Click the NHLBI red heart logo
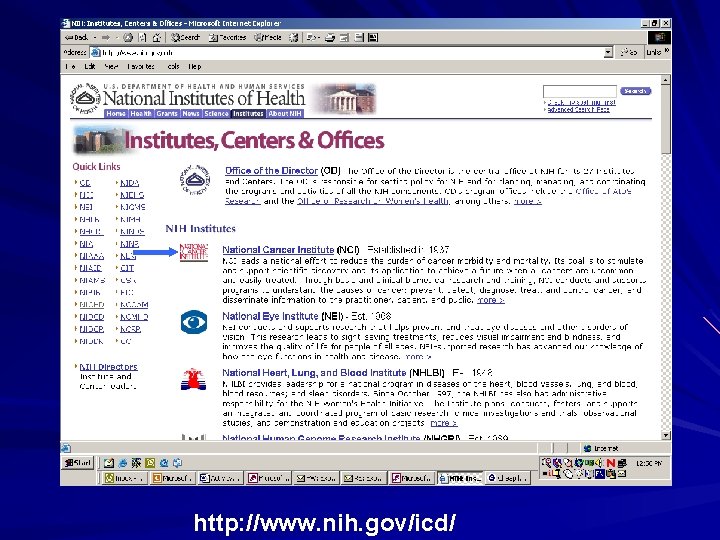 click(x=193, y=379)
